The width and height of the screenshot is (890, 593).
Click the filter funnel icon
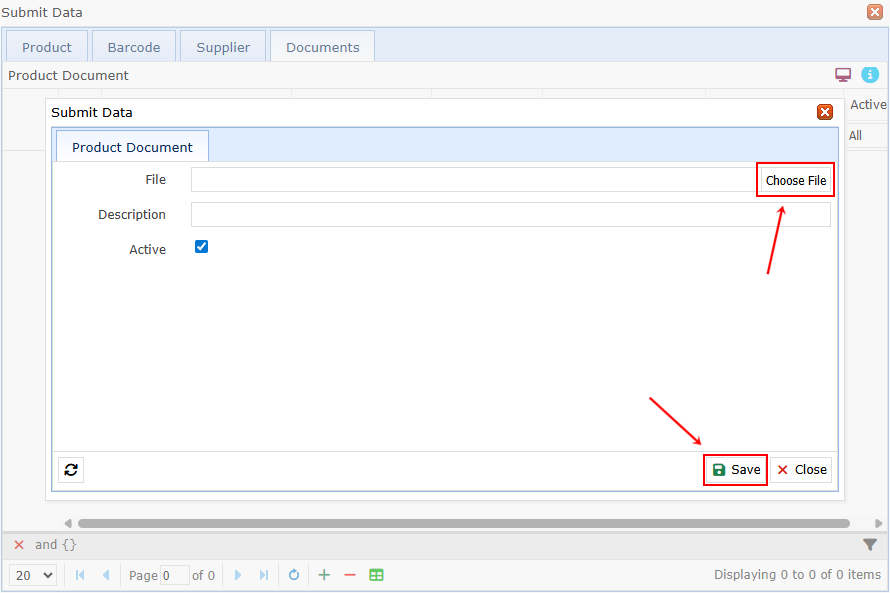870,545
